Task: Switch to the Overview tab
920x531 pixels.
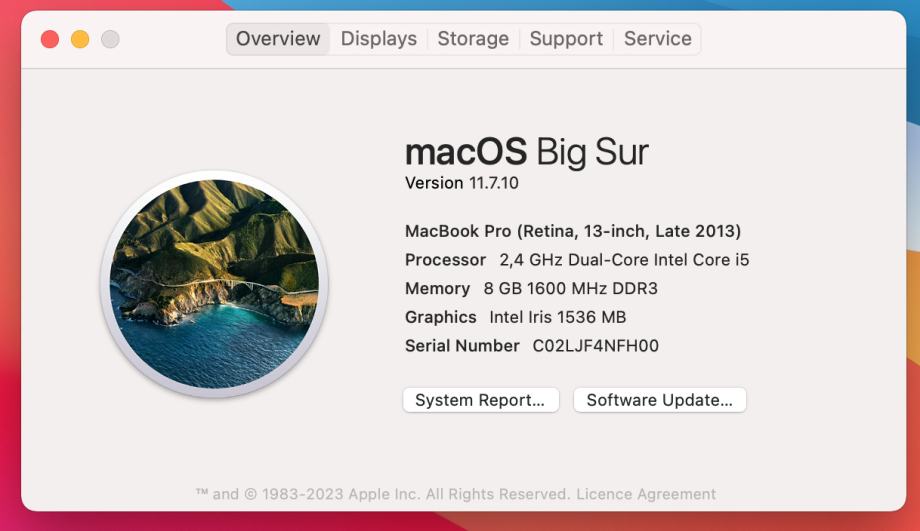Action: 278,39
